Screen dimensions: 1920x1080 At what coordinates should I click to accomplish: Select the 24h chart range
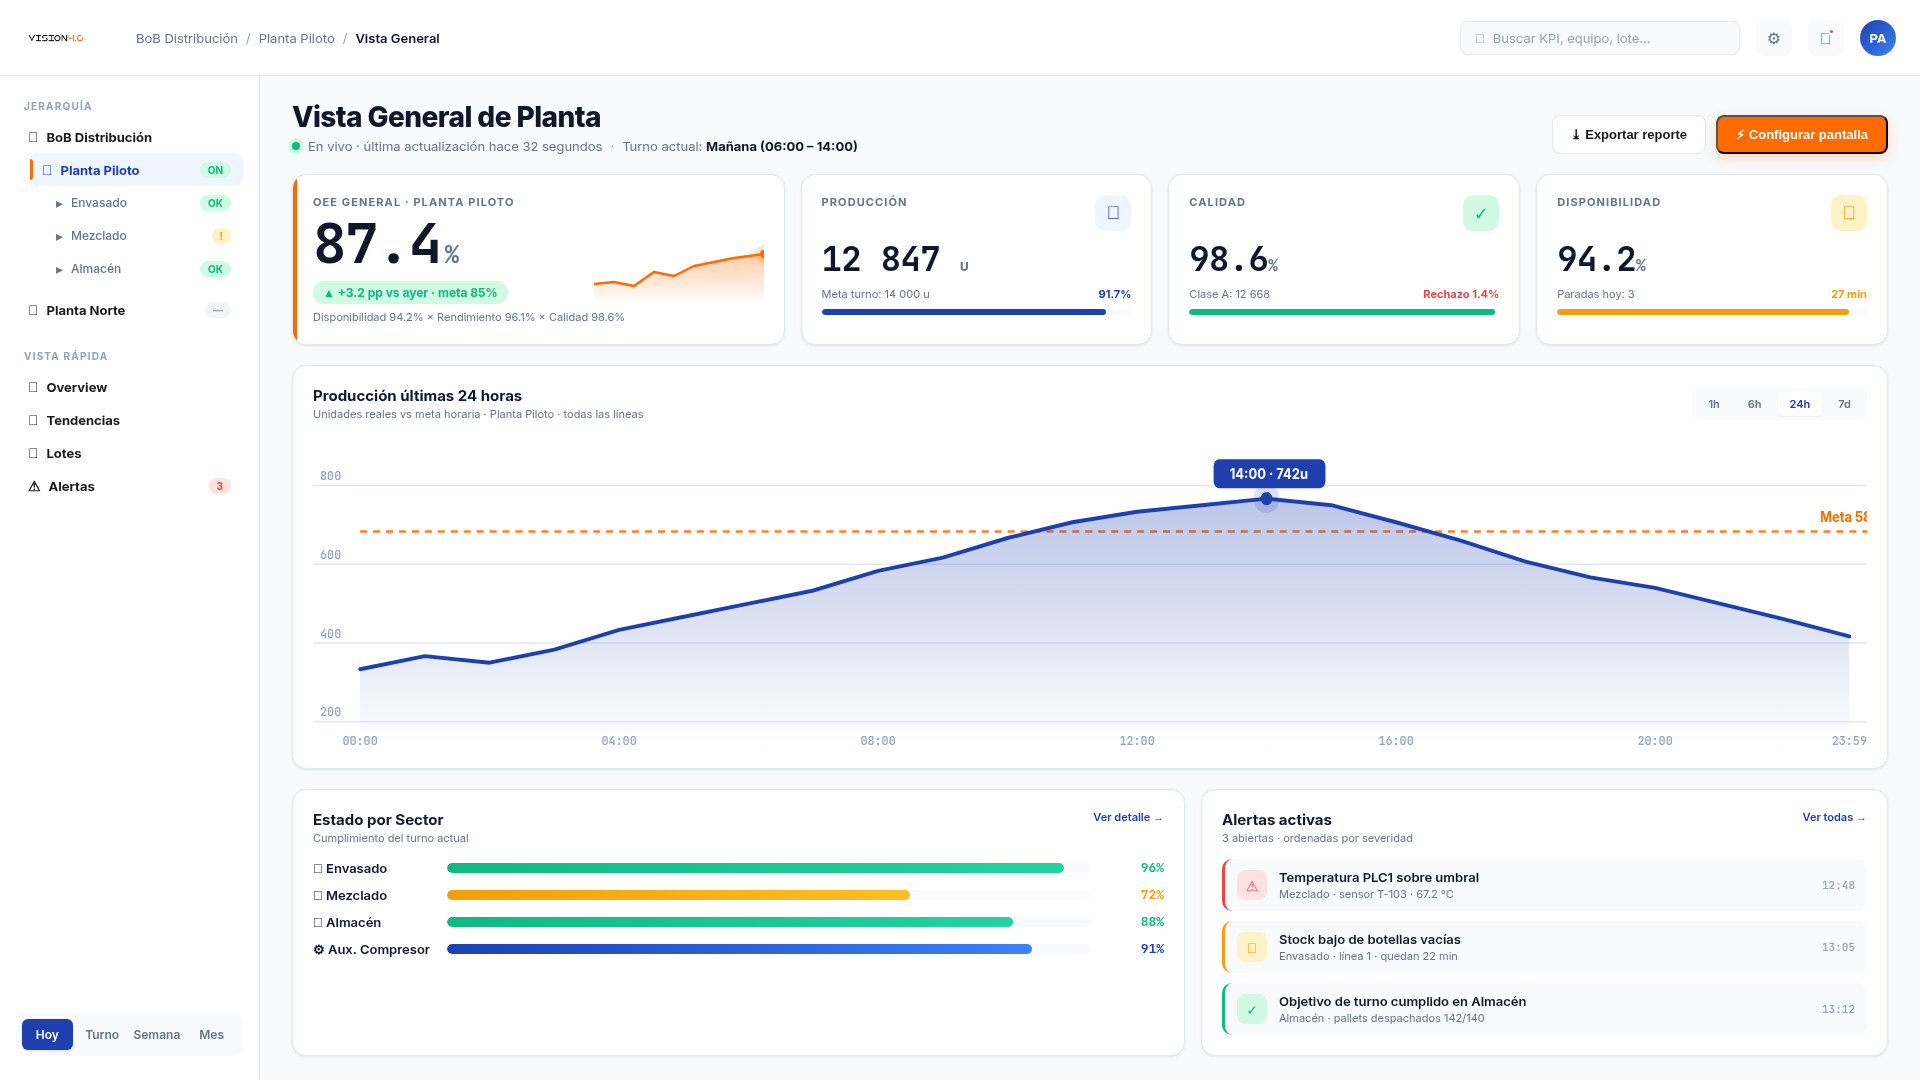(1800, 404)
